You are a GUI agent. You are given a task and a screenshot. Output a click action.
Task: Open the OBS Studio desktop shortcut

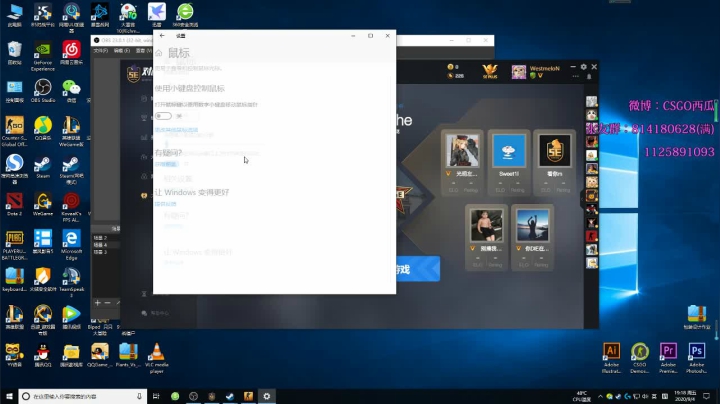[43, 90]
